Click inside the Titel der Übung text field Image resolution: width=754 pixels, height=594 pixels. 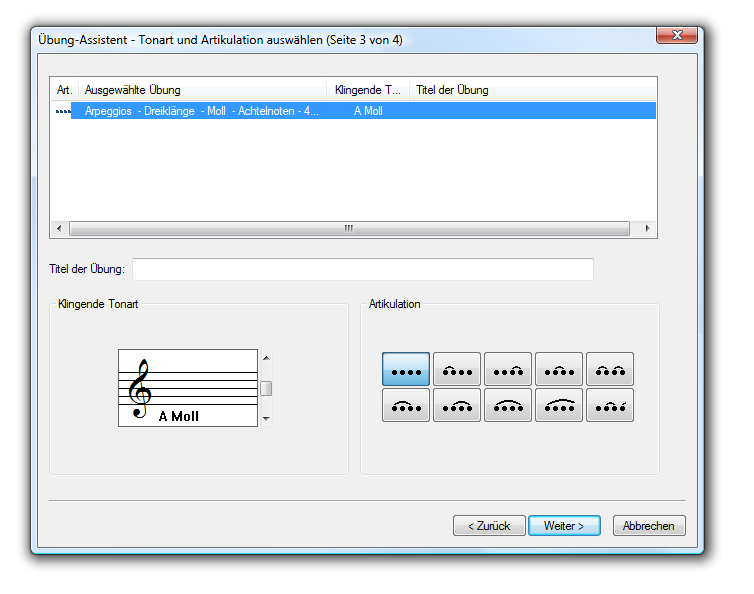363,269
